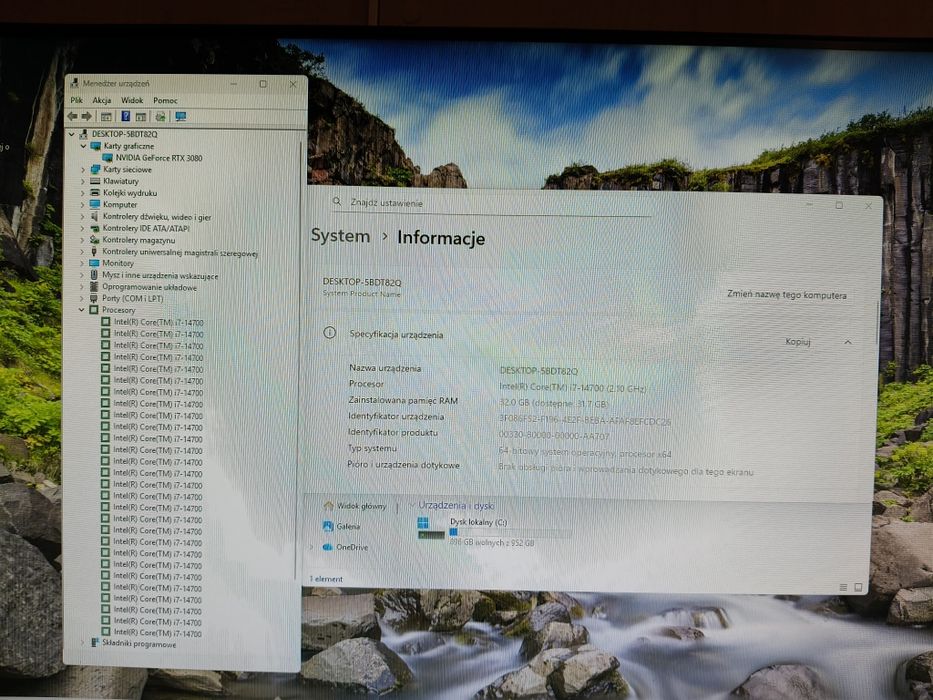Select Dysk lokalny (C:) label
The width and height of the screenshot is (933, 700).
478,522
